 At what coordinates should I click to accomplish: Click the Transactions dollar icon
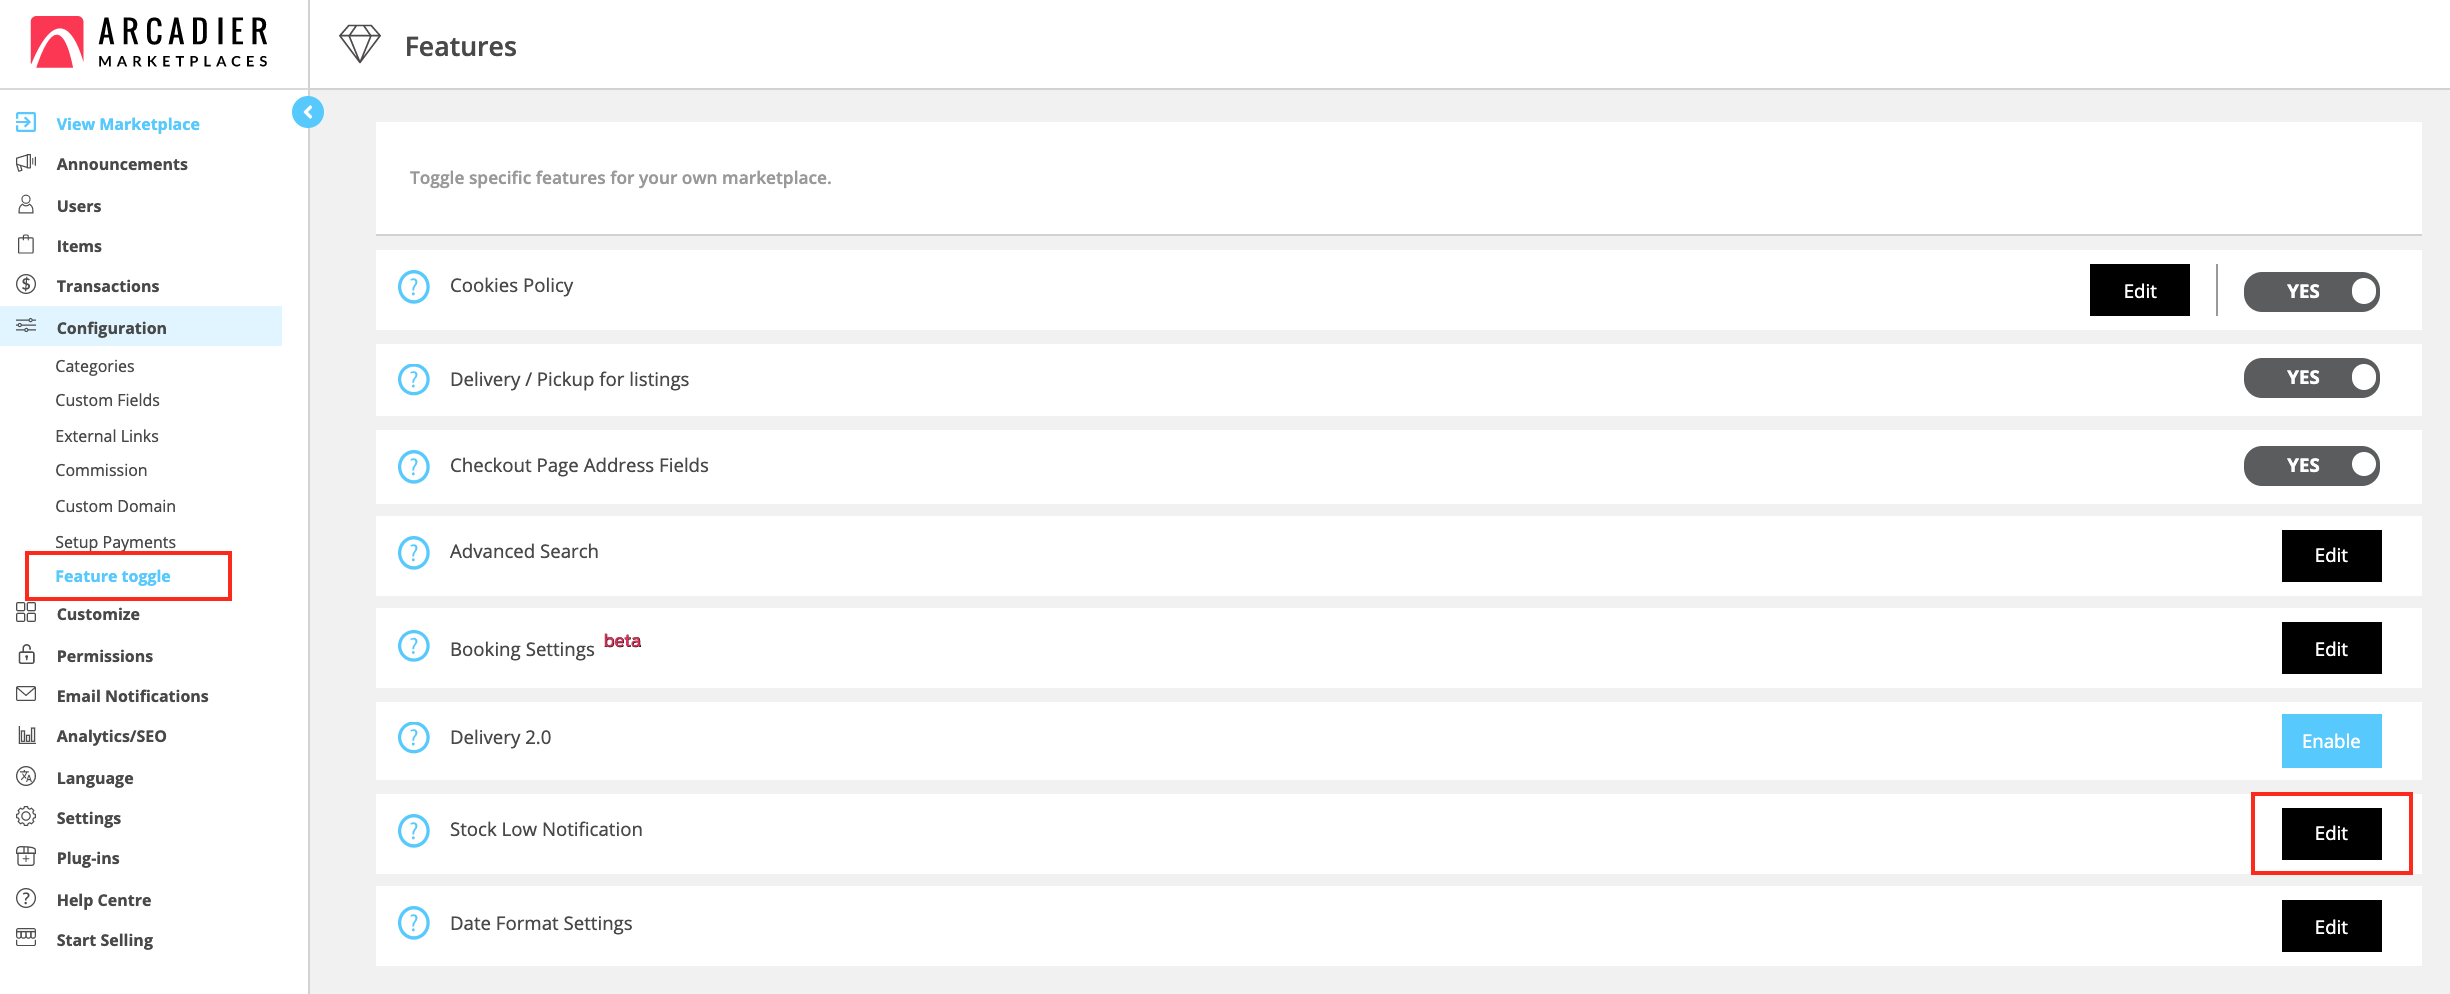coord(27,285)
